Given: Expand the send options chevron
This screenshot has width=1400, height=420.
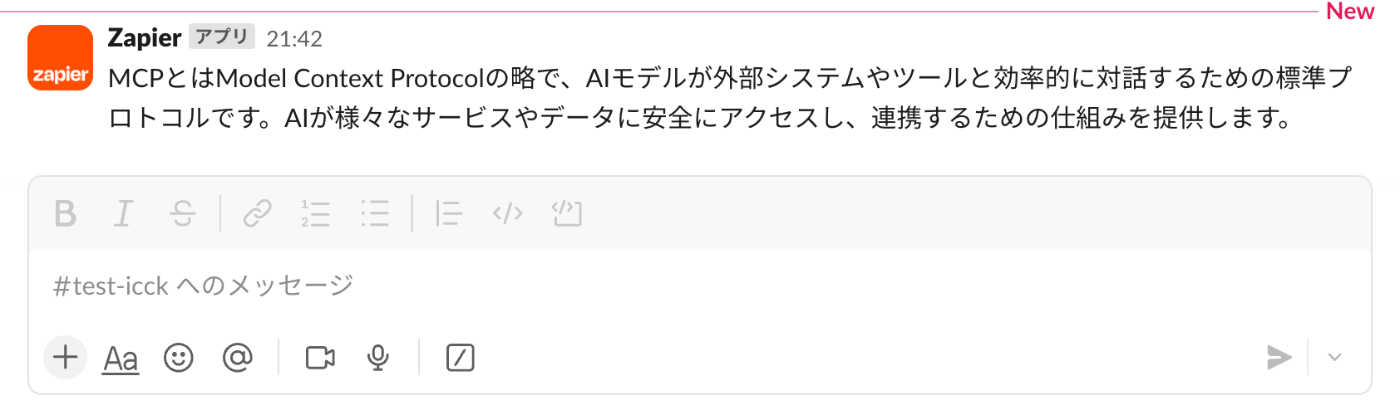Looking at the screenshot, I should click(x=1335, y=357).
